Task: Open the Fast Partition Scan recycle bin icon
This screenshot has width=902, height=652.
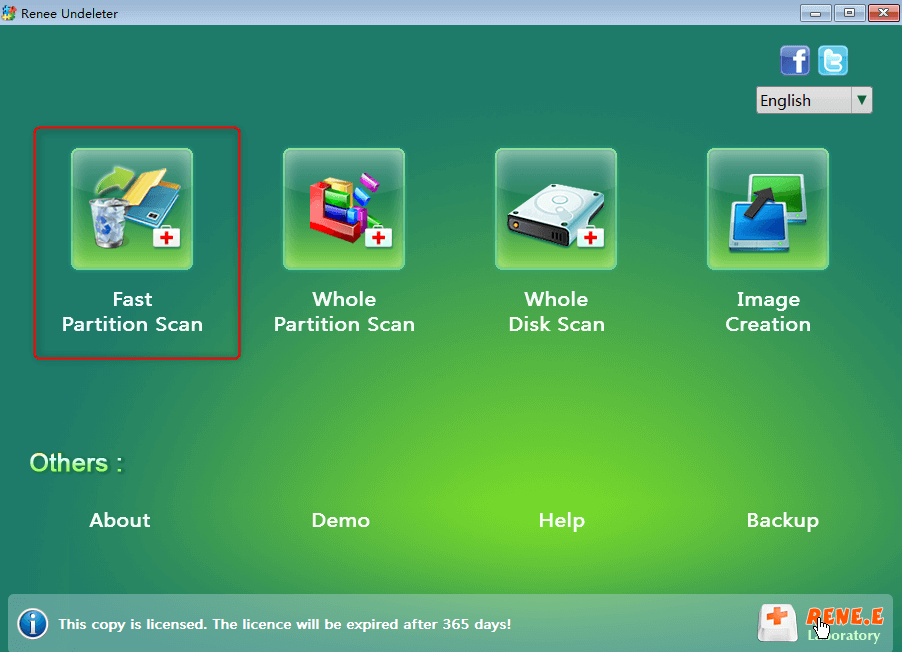Action: pos(132,209)
